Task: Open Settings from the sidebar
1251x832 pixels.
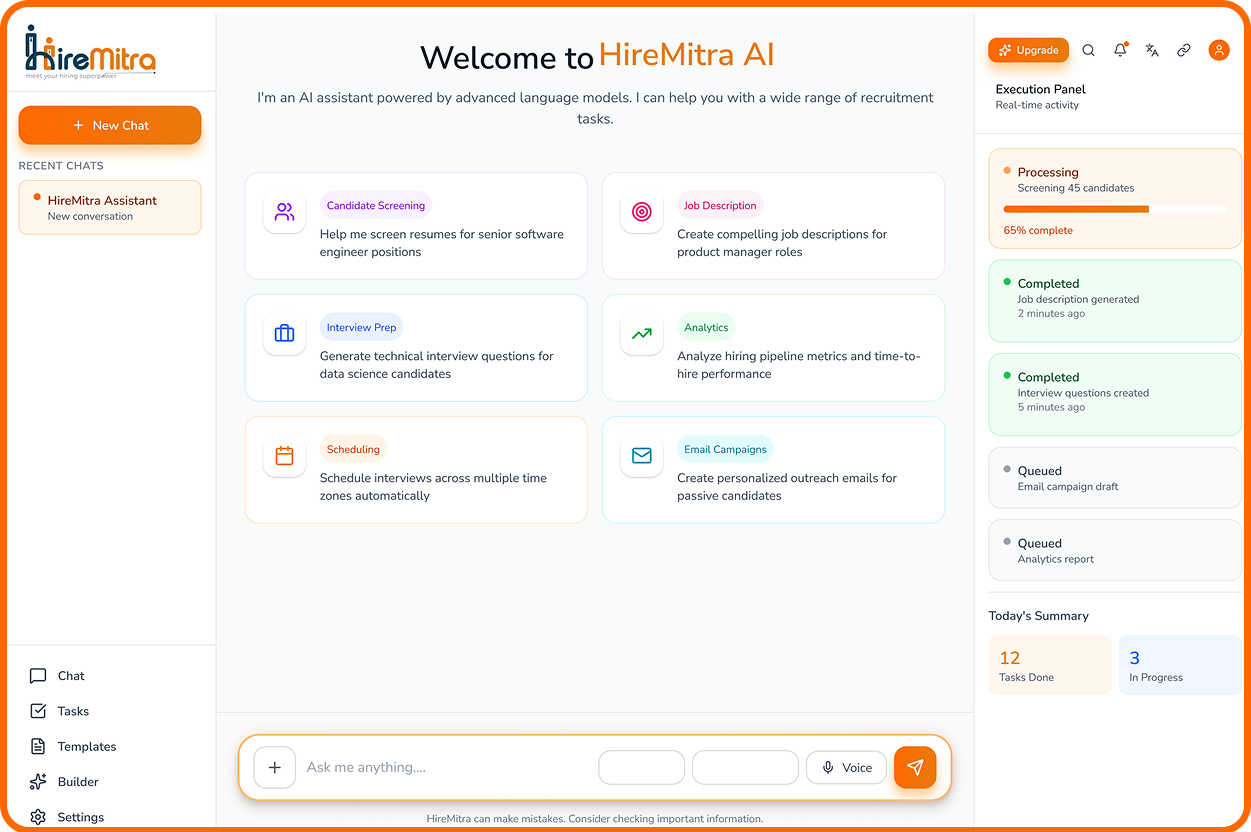Action: coord(80,817)
